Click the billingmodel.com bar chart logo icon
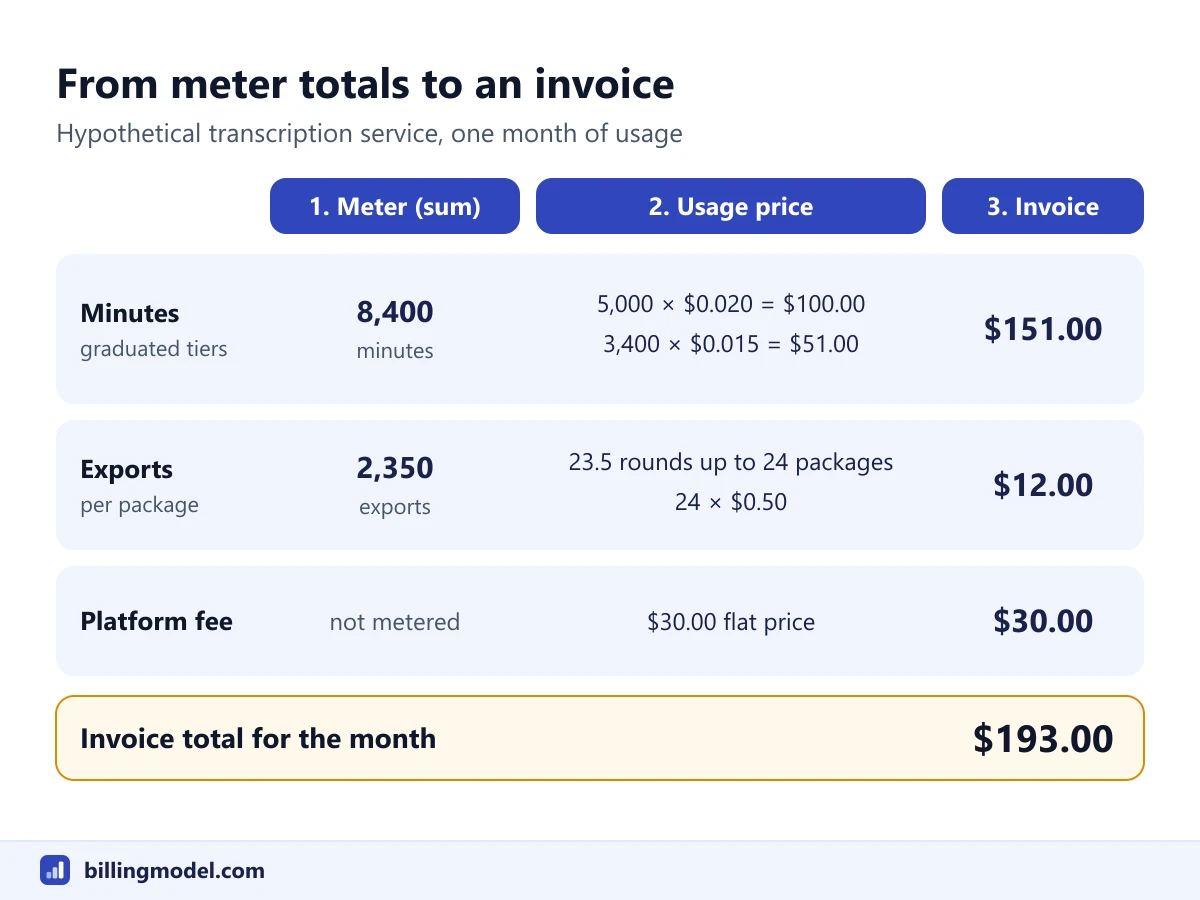The width and height of the screenshot is (1200, 900). tap(55, 870)
